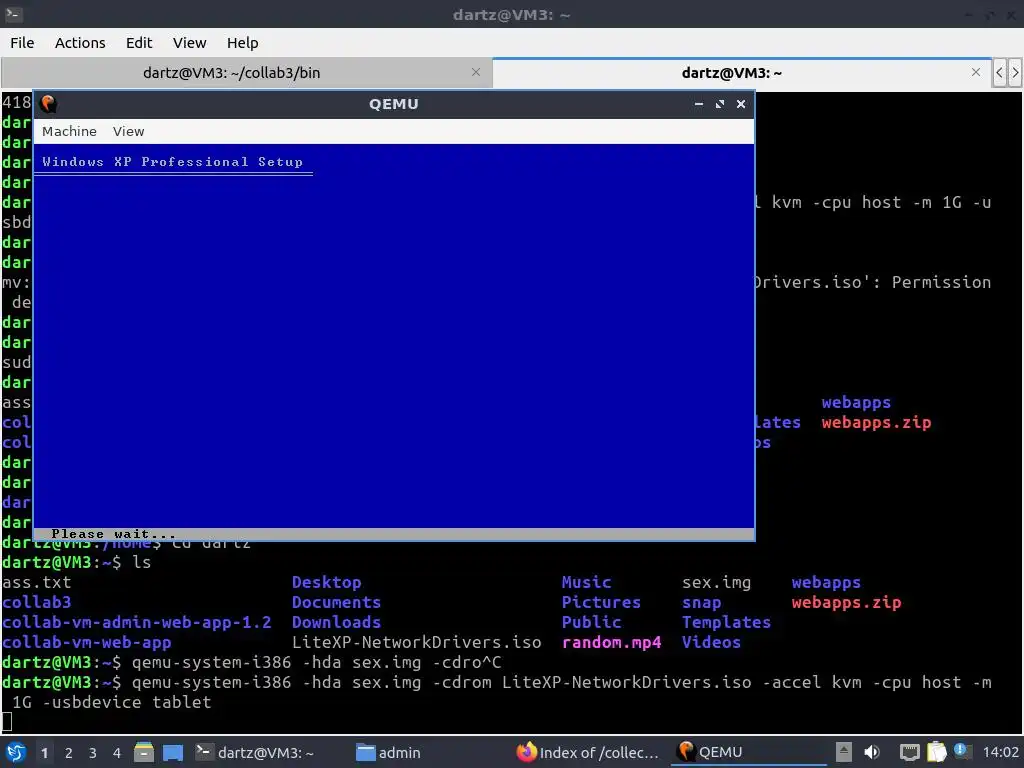Open the terminal's Actions menu

coord(80,42)
